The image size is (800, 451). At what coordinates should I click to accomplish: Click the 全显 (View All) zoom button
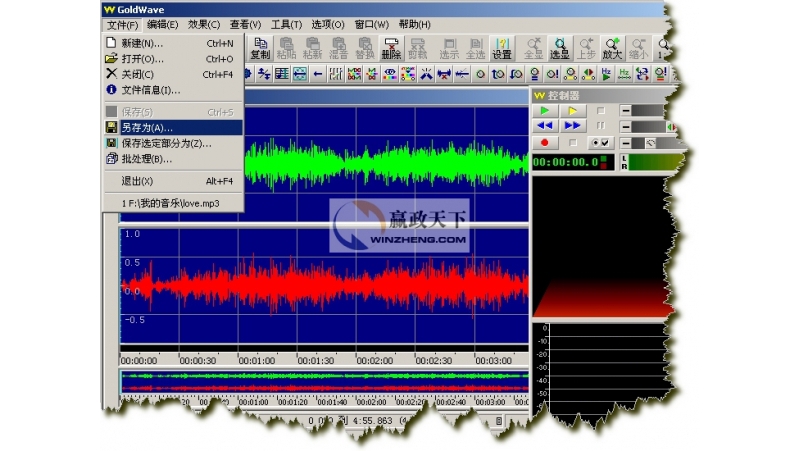[x=534, y=48]
